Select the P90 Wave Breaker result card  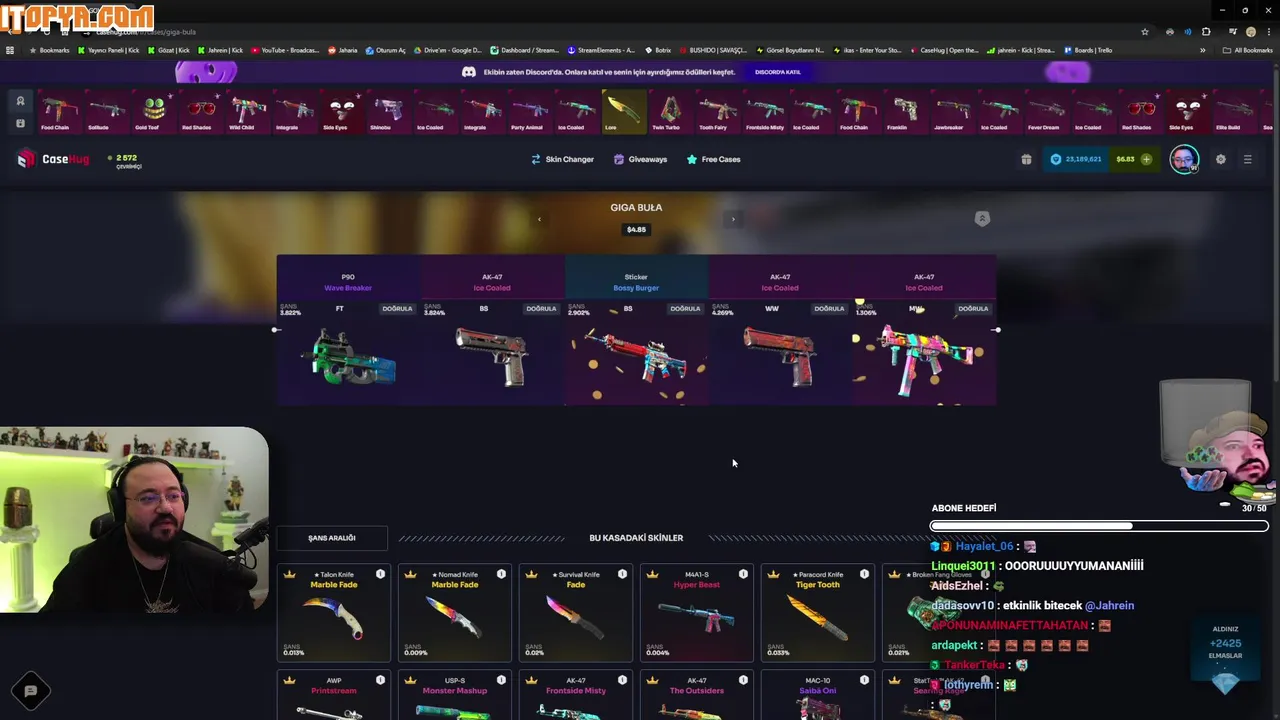click(348, 330)
